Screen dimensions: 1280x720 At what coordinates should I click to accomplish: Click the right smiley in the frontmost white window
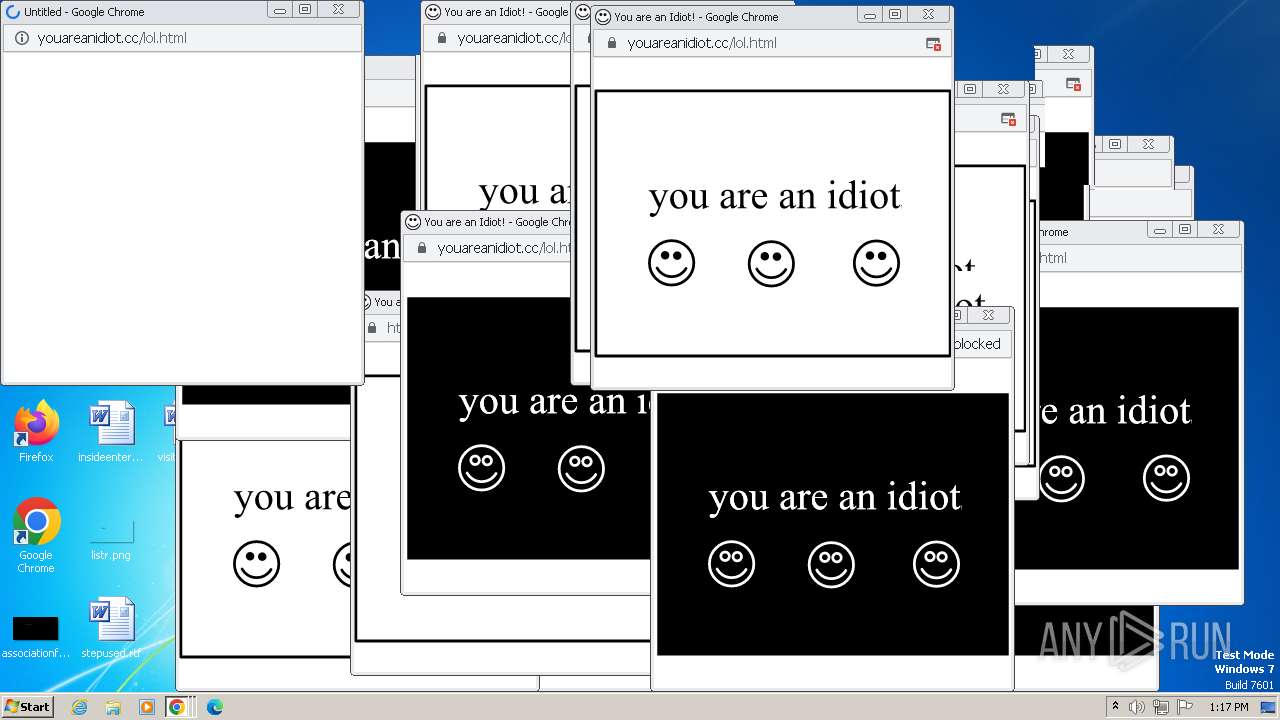point(876,264)
